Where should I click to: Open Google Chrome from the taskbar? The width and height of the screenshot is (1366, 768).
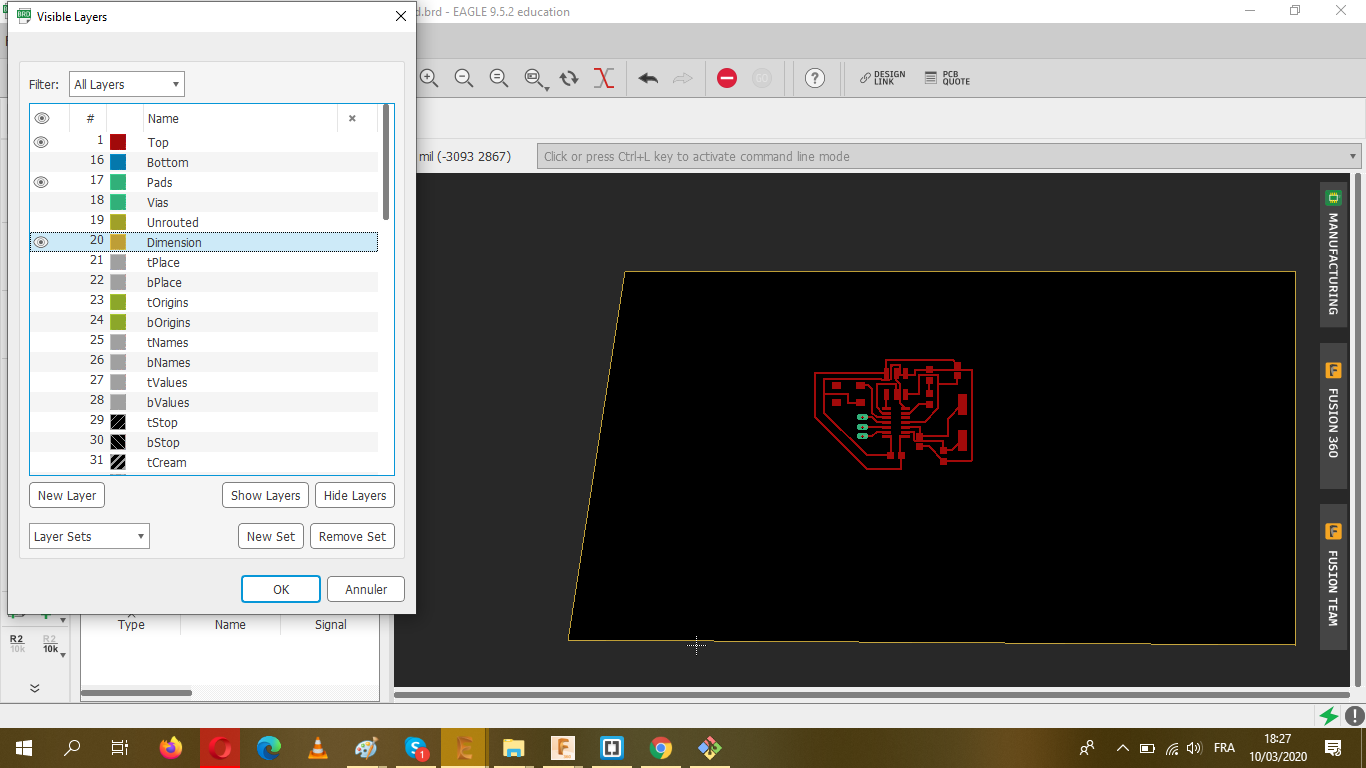(x=660, y=748)
